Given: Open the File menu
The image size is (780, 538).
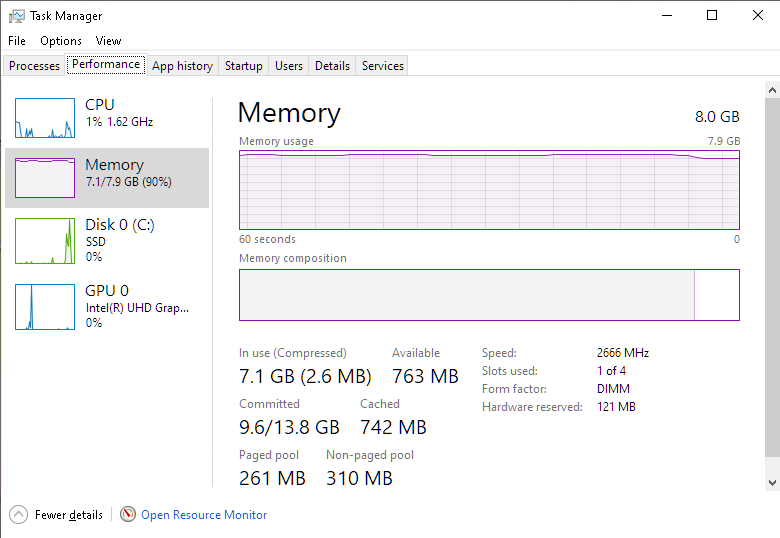Looking at the screenshot, I should pos(17,41).
